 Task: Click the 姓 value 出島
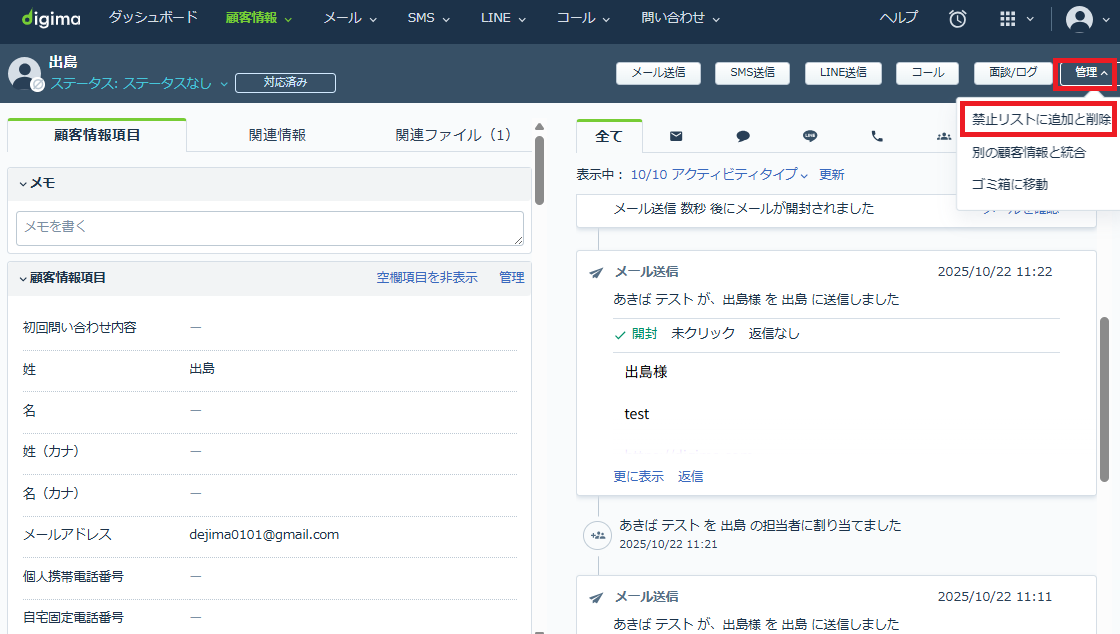(x=202, y=369)
